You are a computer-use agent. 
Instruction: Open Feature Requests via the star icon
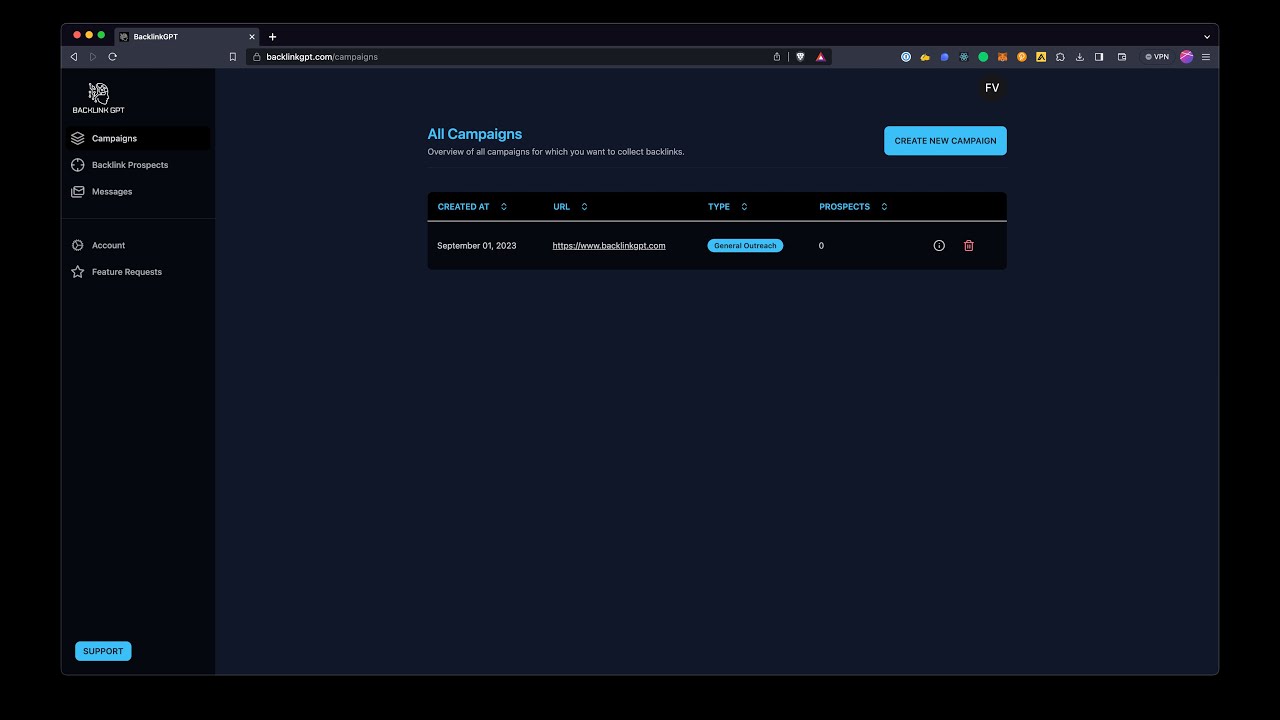(126, 271)
